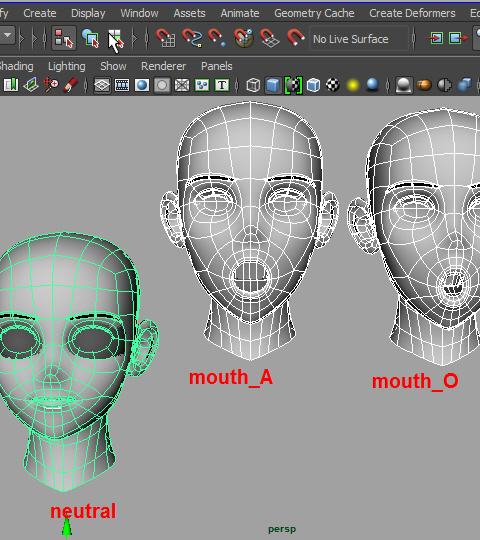Screen dimensions: 480x540
Task: Click the Film gate icon
Action: click(122, 85)
